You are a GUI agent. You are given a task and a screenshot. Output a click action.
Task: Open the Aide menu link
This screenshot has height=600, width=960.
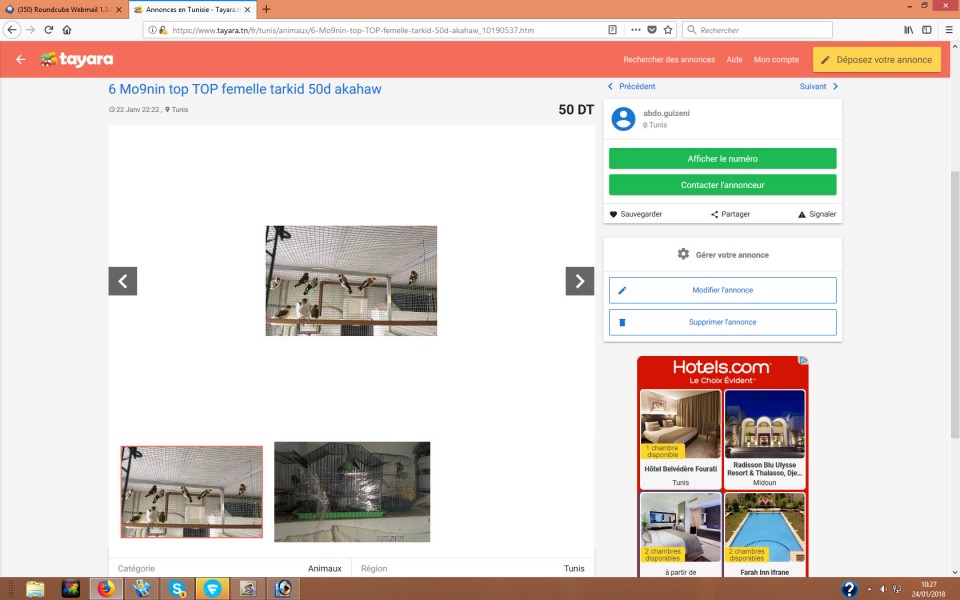[x=734, y=59]
